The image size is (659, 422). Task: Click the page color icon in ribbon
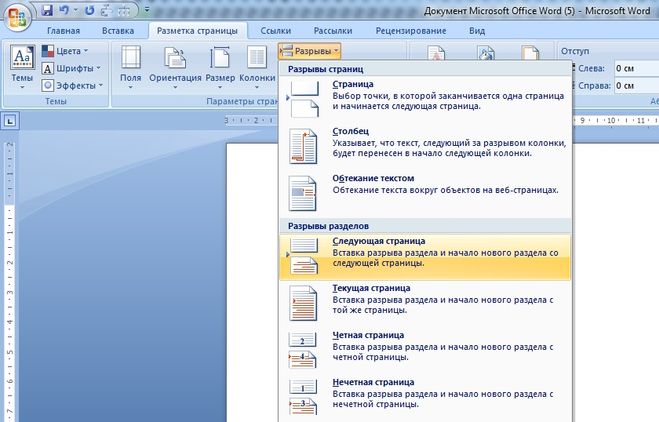point(486,53)
